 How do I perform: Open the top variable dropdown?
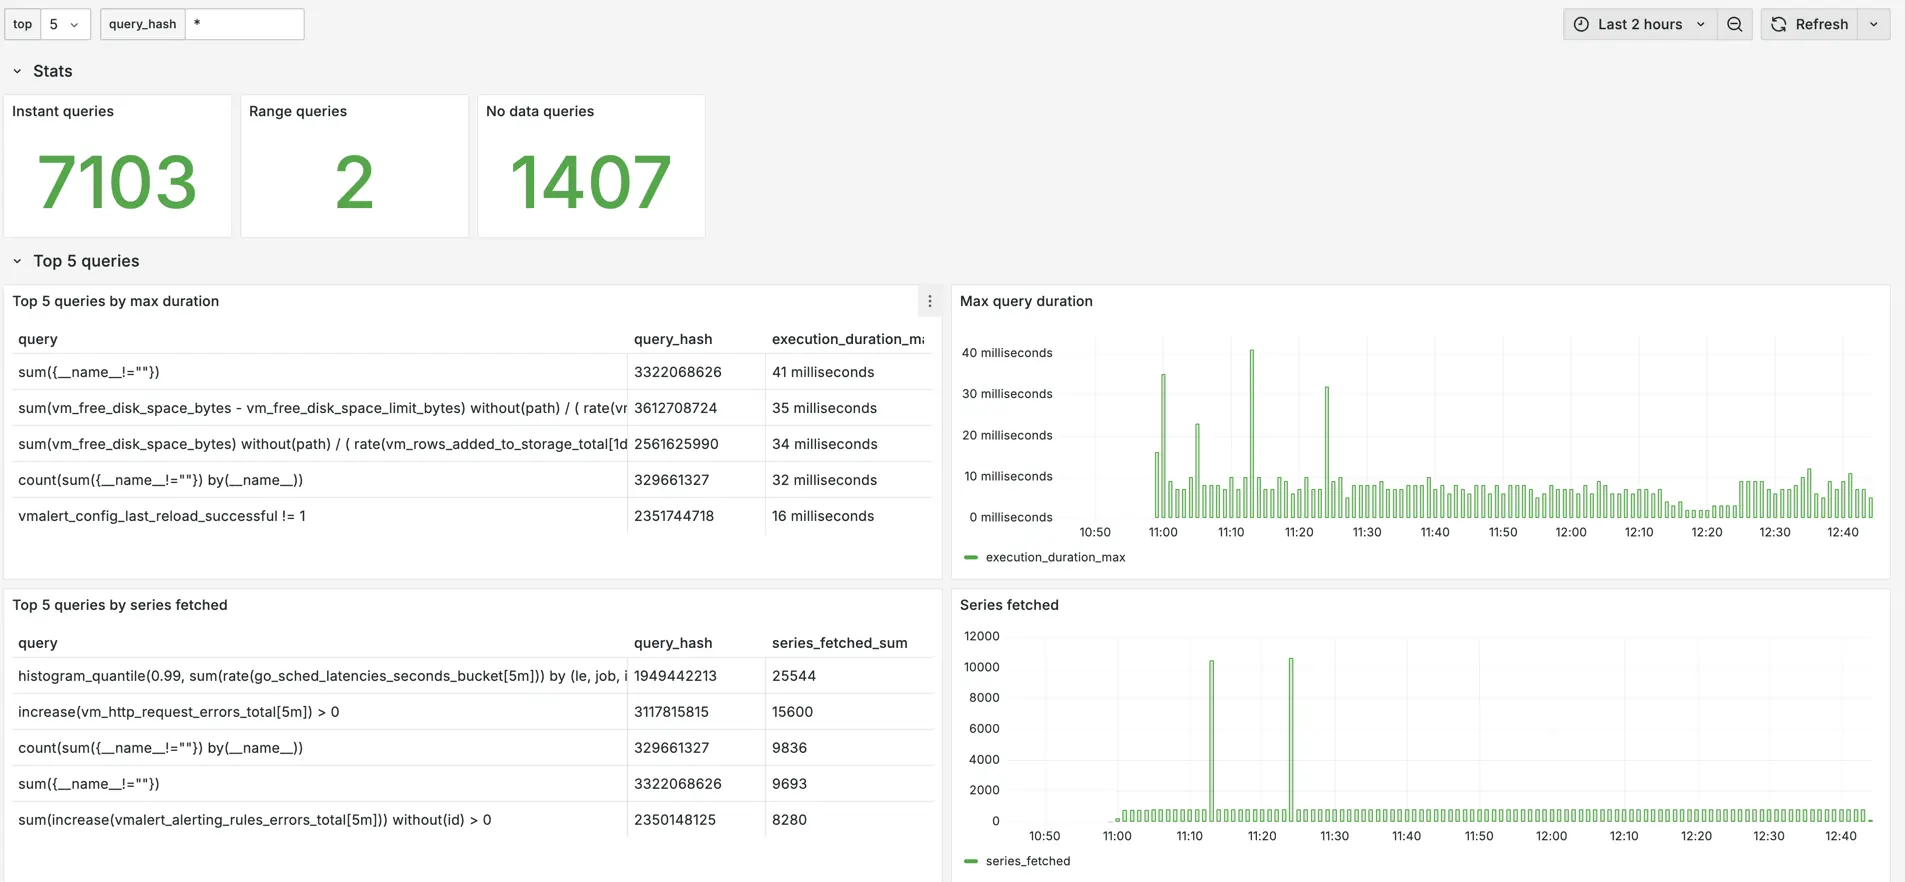point(64,24)
